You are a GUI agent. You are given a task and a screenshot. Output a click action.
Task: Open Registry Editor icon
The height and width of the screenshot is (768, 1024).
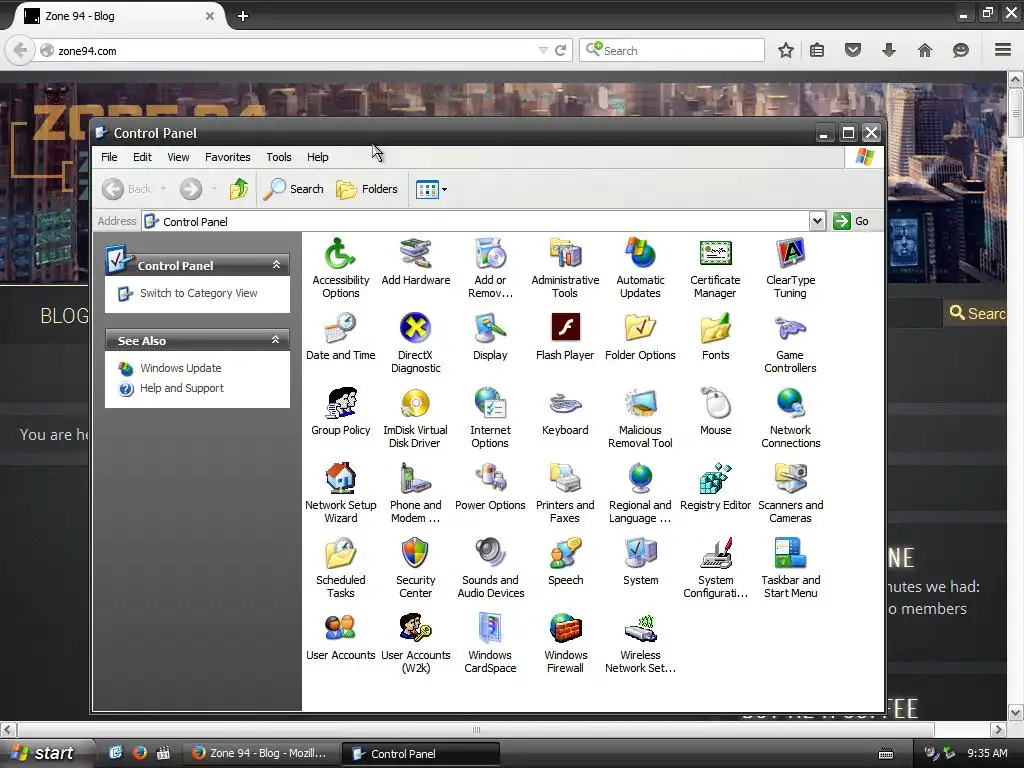pos(715,487)
